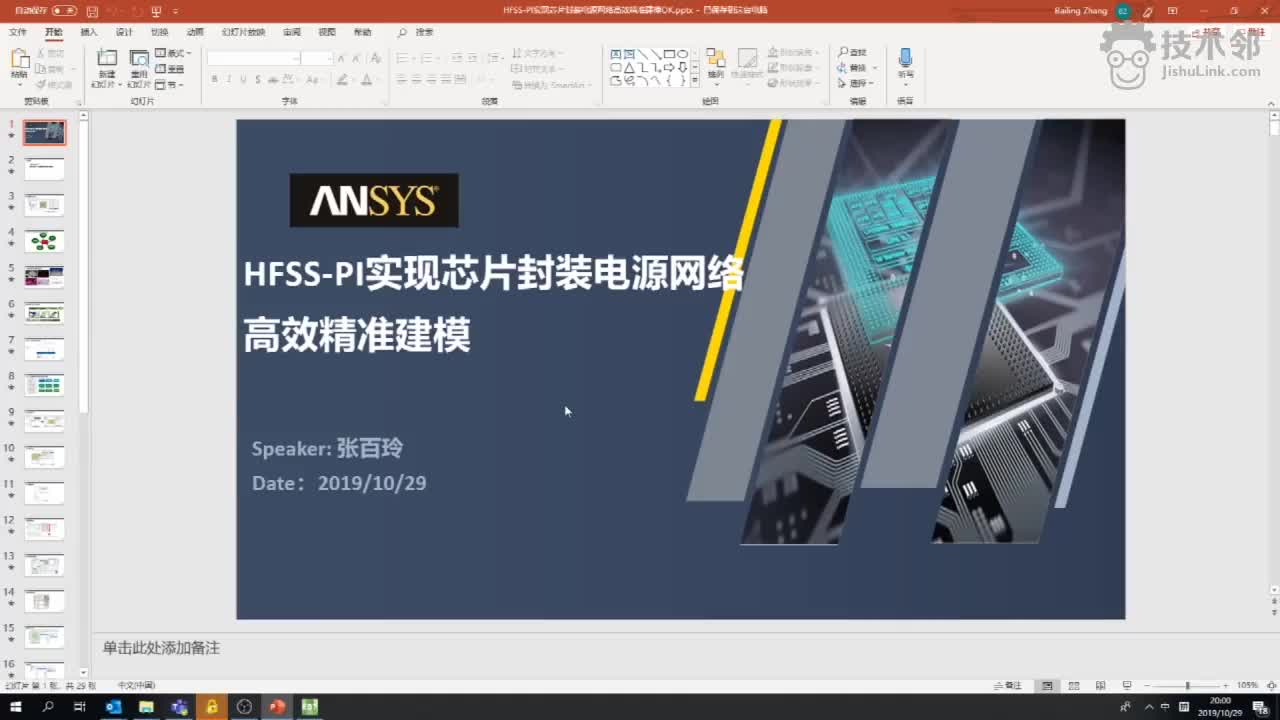The width and height of the screenshot is (1280, 720).
Task: Click the Underline formatting icon
Action: click(244, 79)
